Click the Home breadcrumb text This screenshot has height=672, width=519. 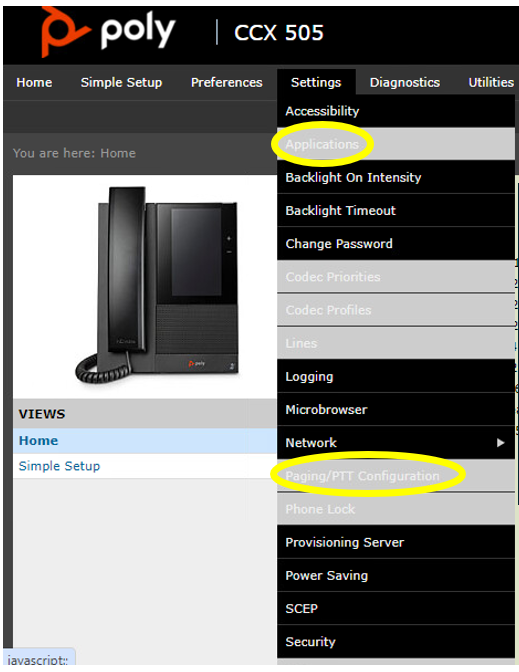point(118,153)
